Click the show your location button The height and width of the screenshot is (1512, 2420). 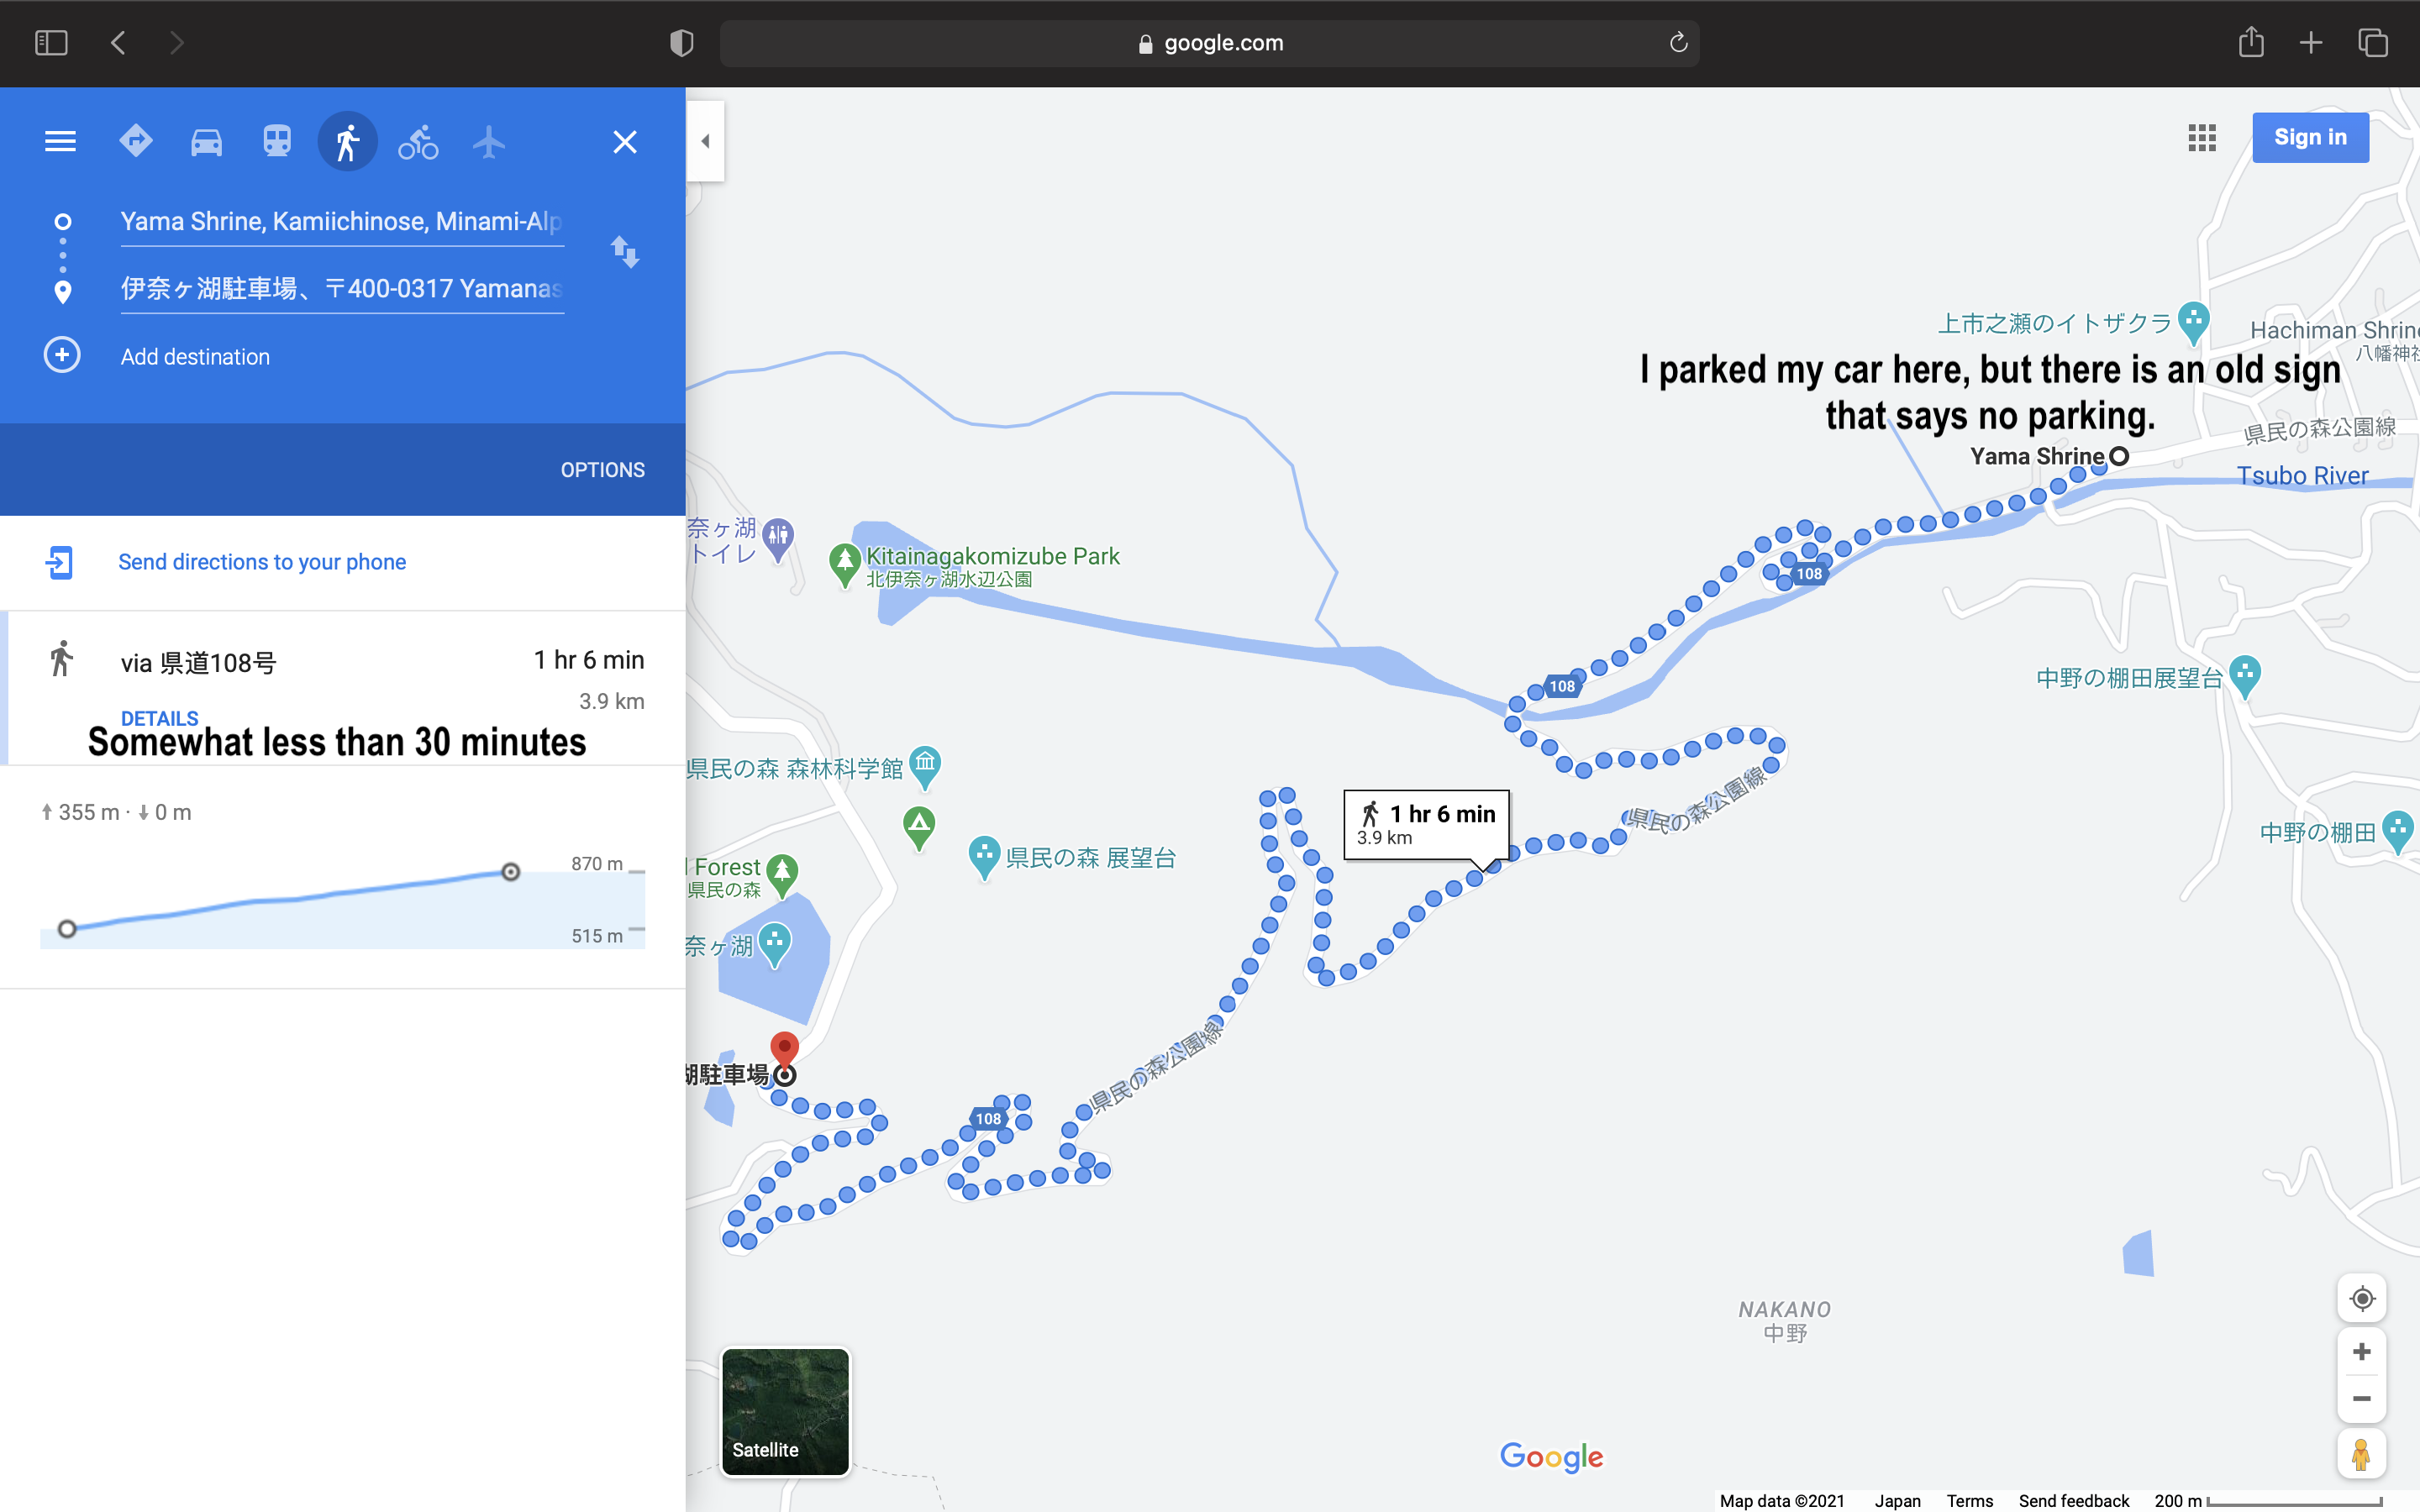(2362, 1299)
